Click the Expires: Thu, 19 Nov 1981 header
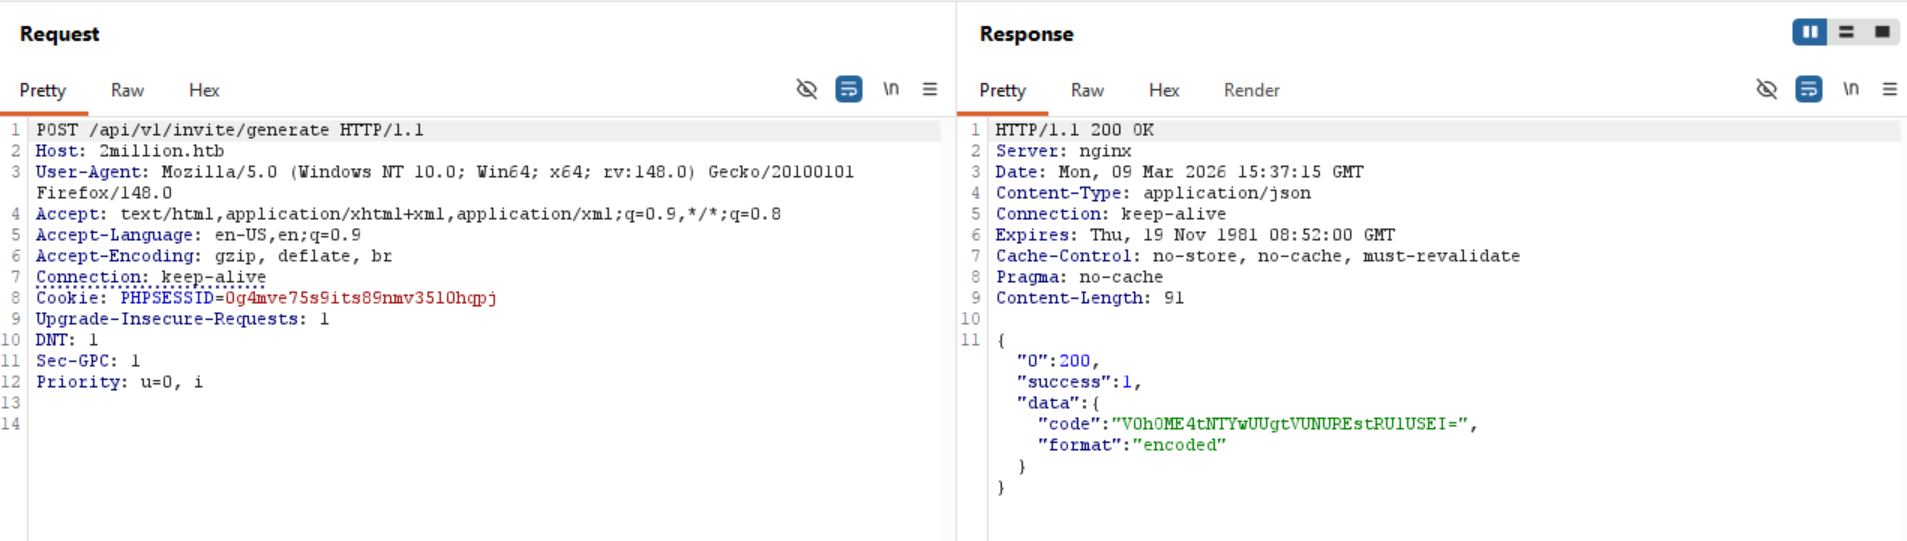Image resolution: width=1907 pixels, height=541 pixels. tap(1195, 235)
